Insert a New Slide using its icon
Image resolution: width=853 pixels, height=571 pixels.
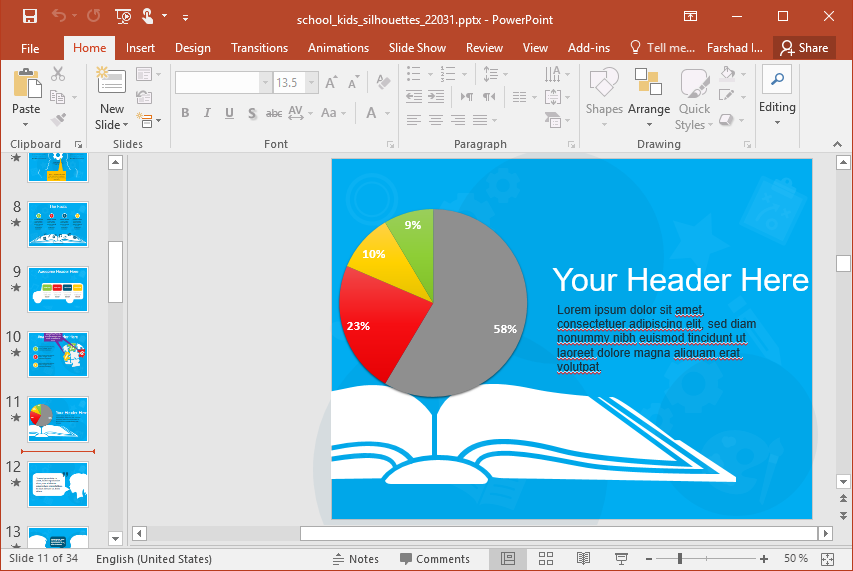pos(111,82)
